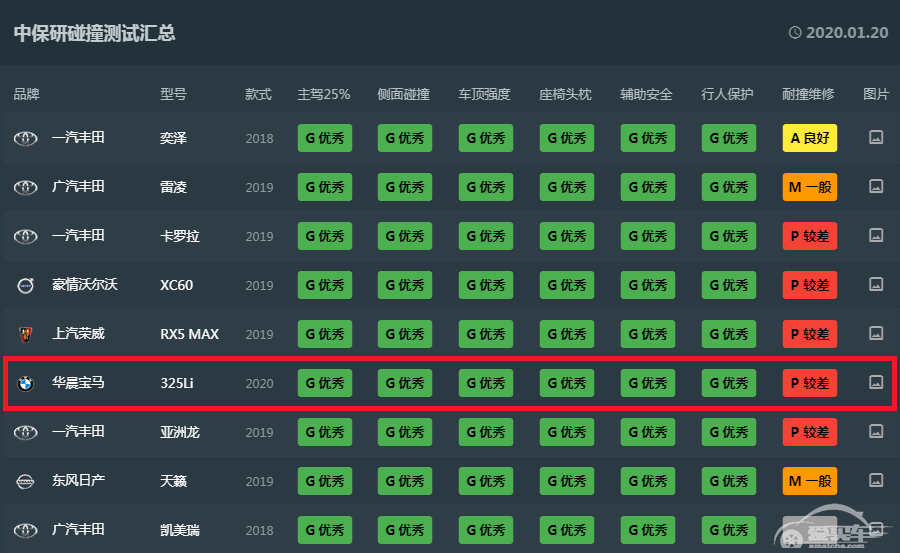Open image icon for 天籁 row
Screen dimensions: 900x553
click(876, 480)
